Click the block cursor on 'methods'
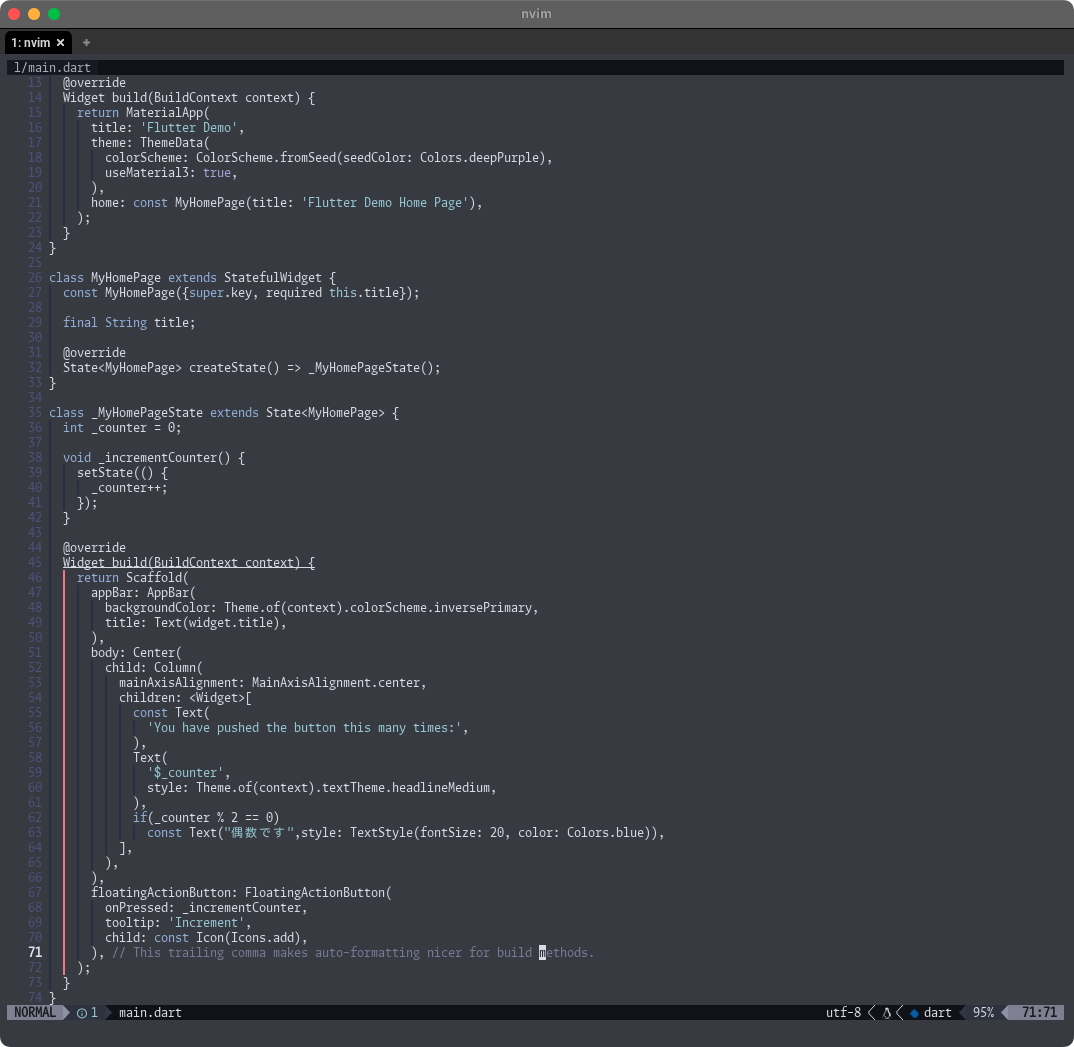 click(x=542, y=953)
